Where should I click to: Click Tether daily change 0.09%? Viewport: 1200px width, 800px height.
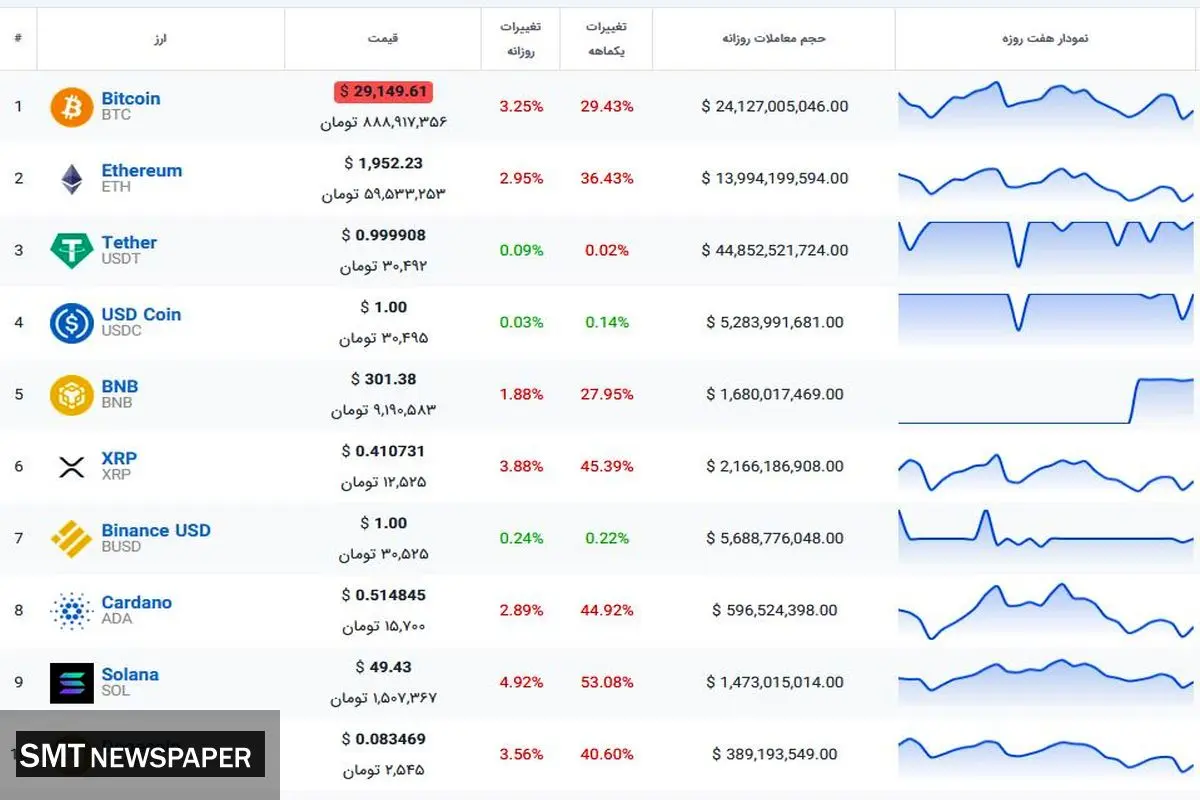coord(521,250)
